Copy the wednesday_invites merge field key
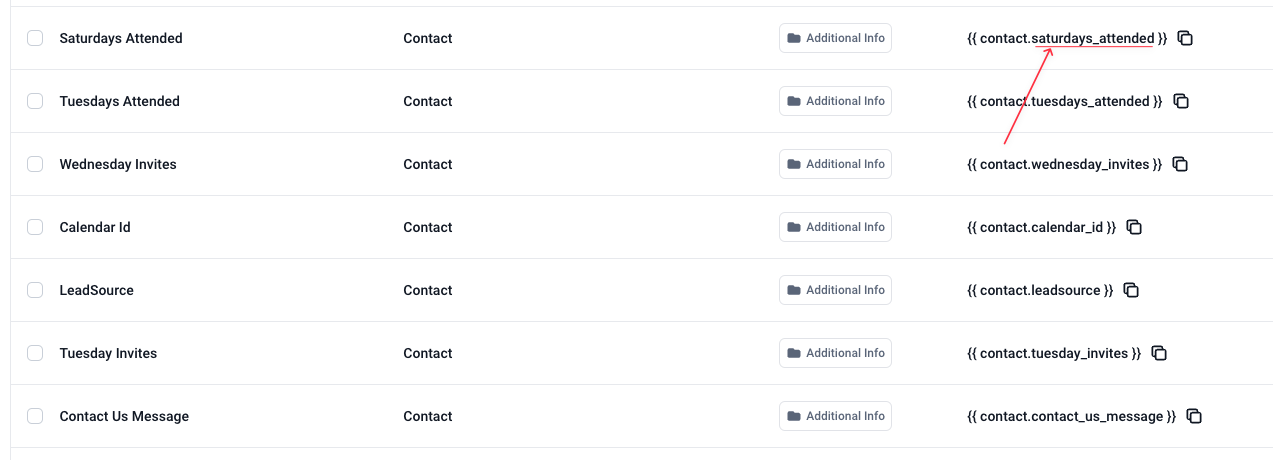 pos(1180,164)
